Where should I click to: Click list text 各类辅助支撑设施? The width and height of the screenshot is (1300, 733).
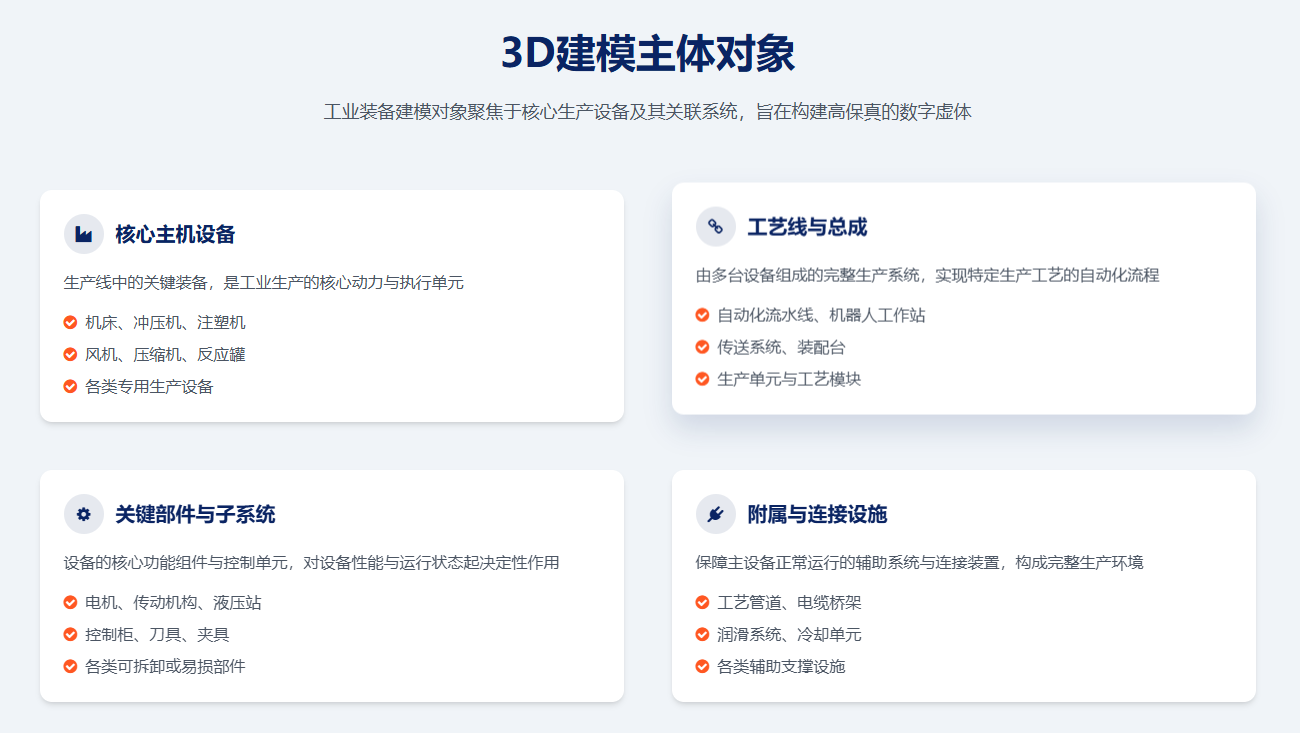coord(782,667)
